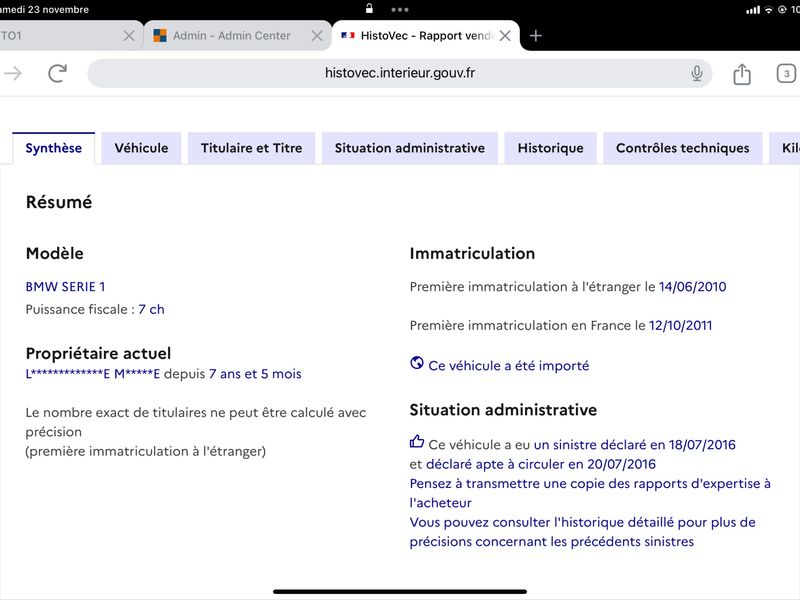
Task: Open the Situation administrative tab
Action: (x=410, y=148)
